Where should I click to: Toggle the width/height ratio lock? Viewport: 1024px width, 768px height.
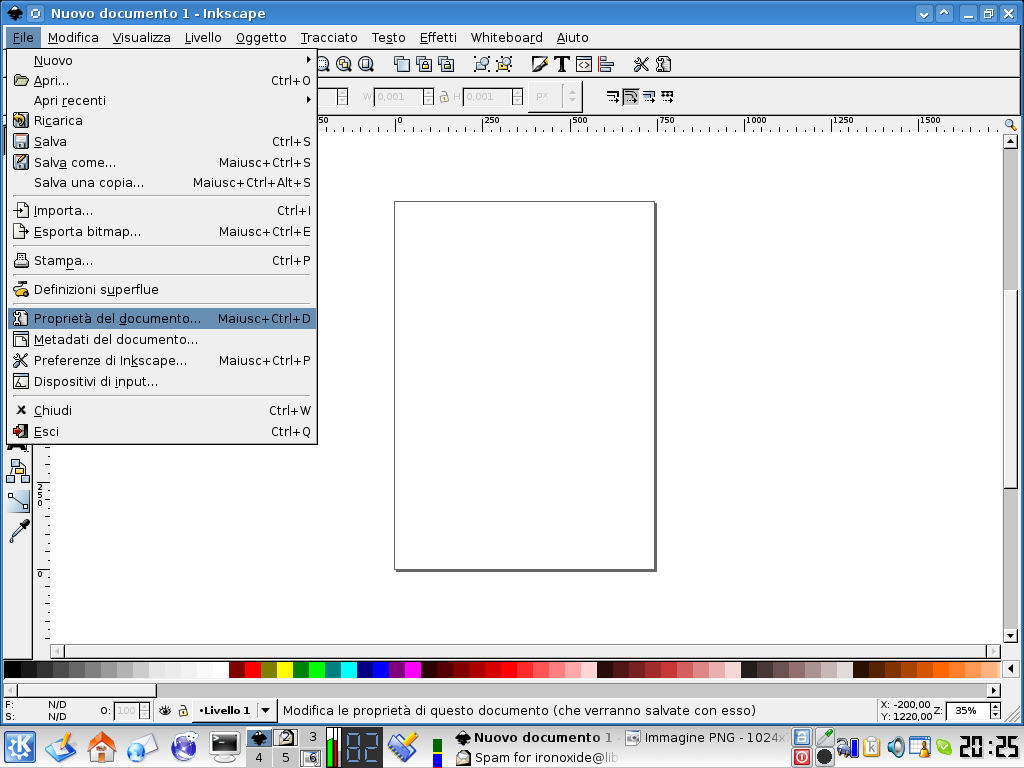[443, 97]
